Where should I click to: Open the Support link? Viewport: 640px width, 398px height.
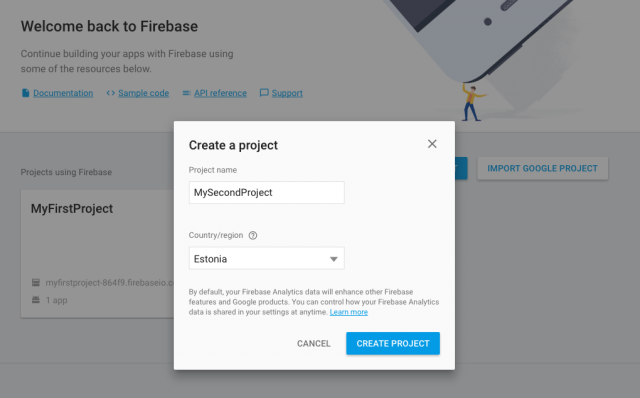pyautogui.click(x=287, y=93)
